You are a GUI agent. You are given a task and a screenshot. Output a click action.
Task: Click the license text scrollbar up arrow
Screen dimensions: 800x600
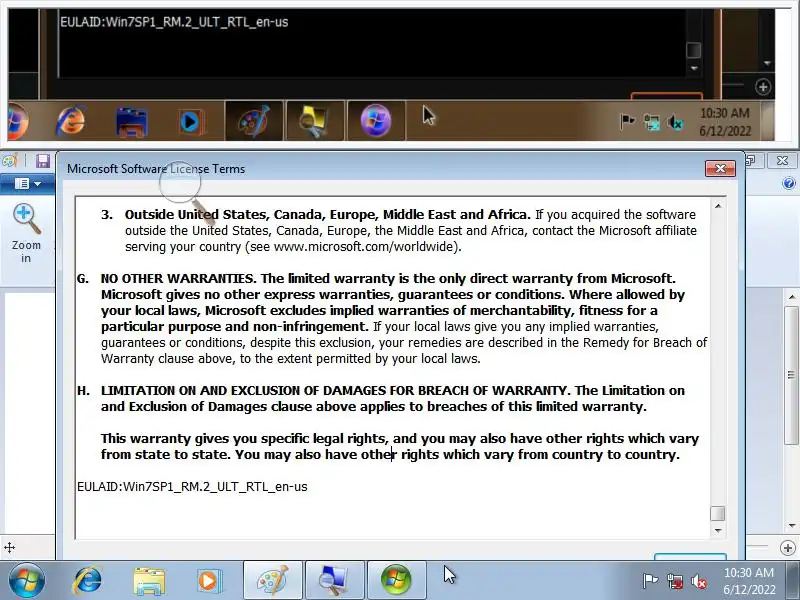(x=718, y=206)
